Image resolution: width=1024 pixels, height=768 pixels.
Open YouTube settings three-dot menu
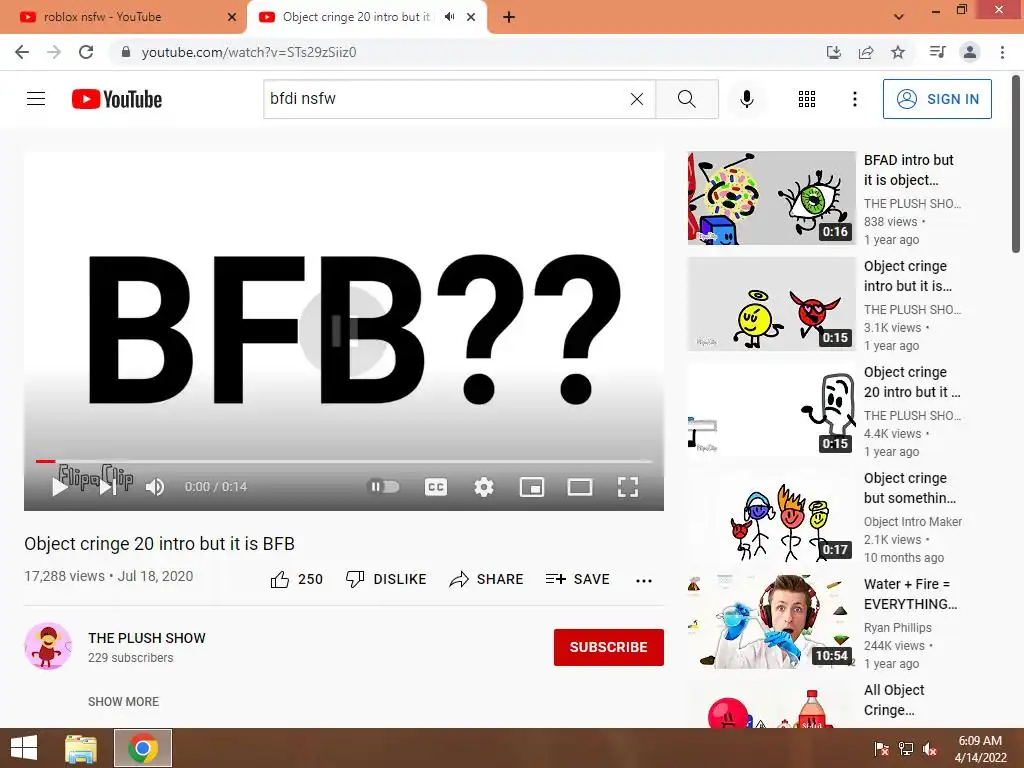854,99
